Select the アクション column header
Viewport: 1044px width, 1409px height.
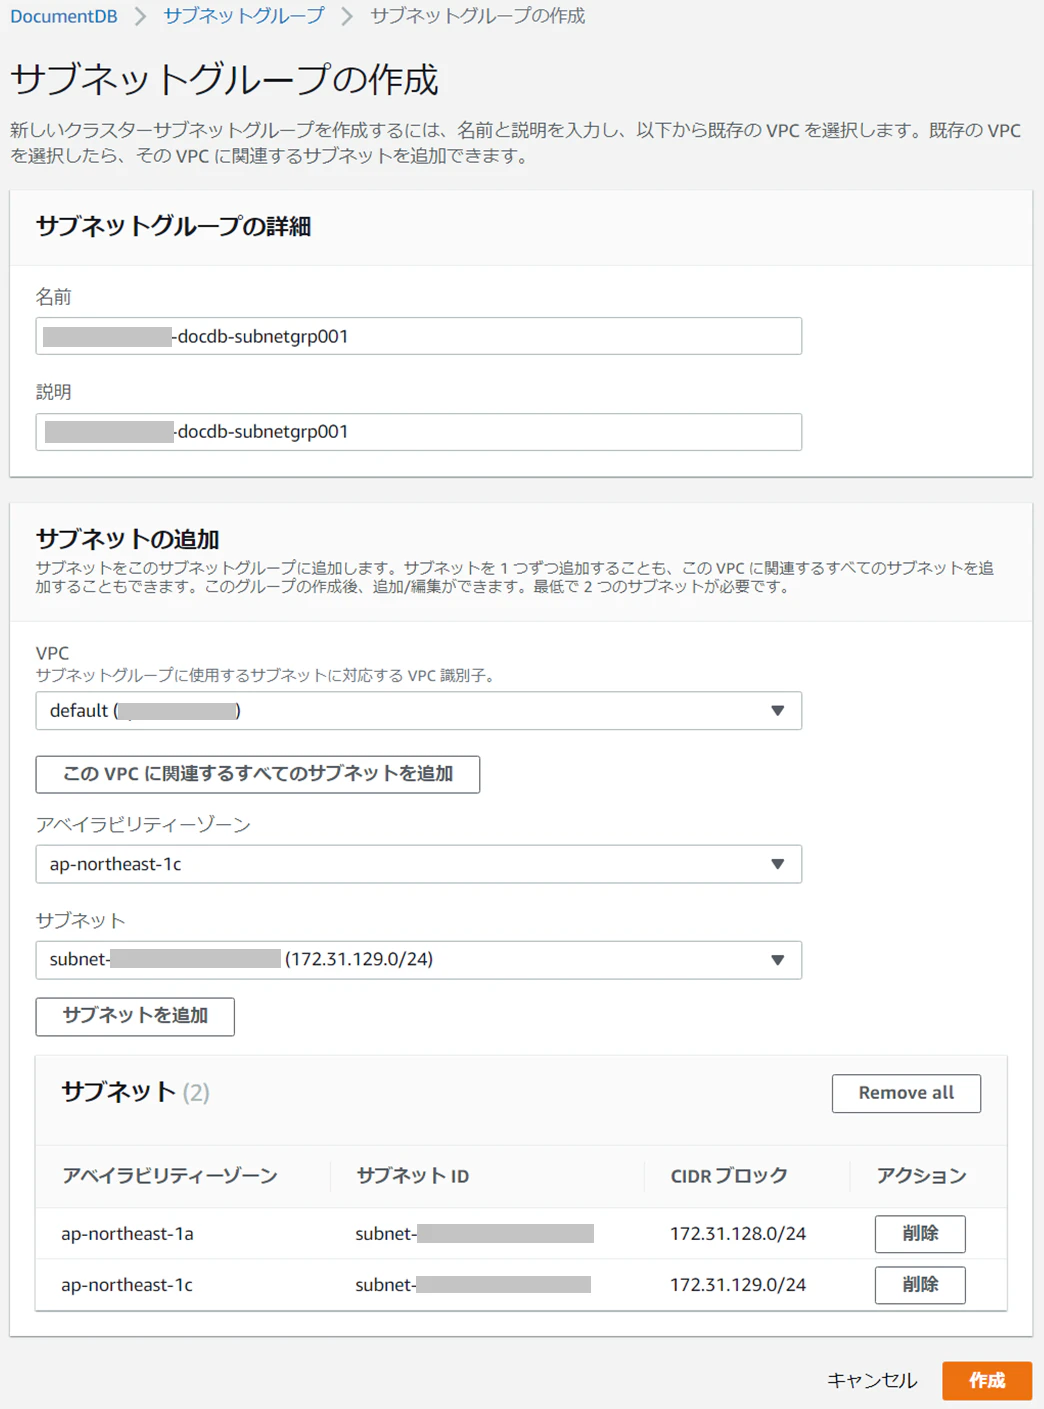tap(921, 1176)
